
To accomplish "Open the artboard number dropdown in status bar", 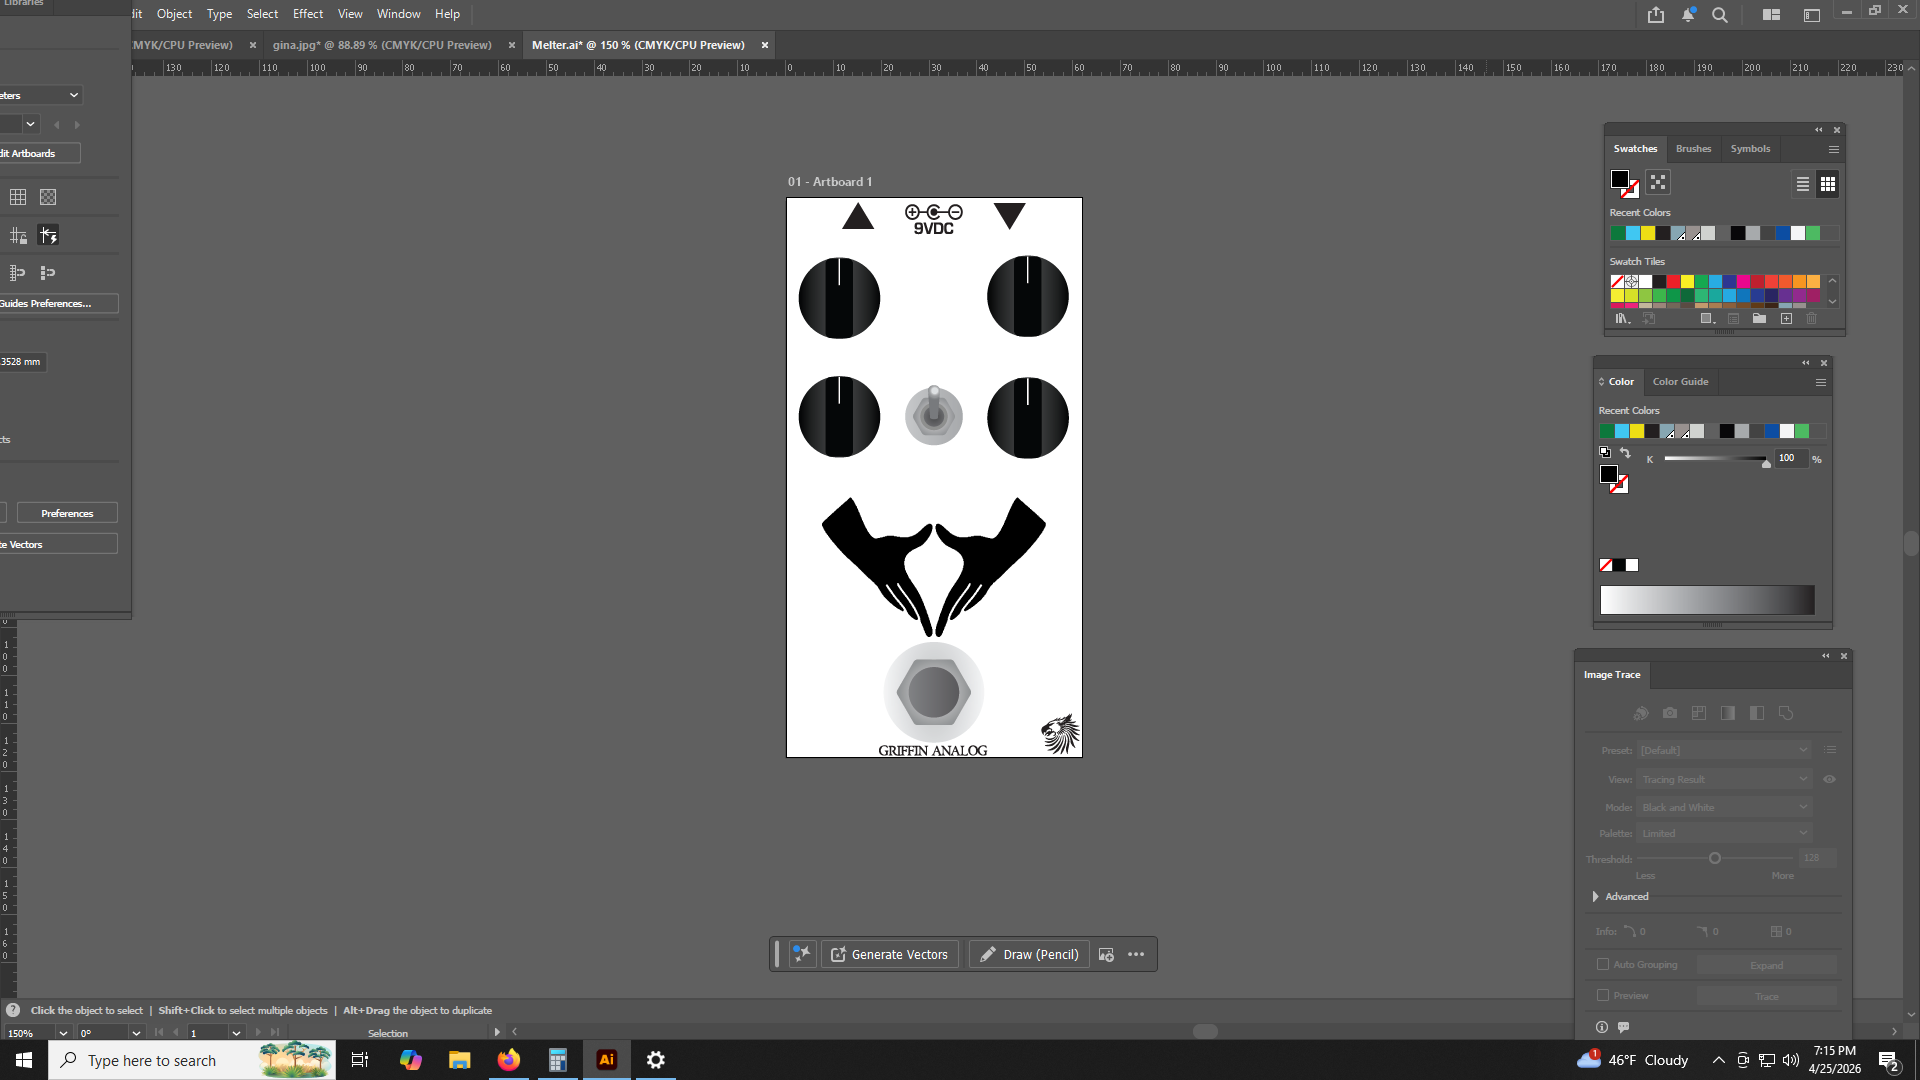I will tap(236, 1033).
